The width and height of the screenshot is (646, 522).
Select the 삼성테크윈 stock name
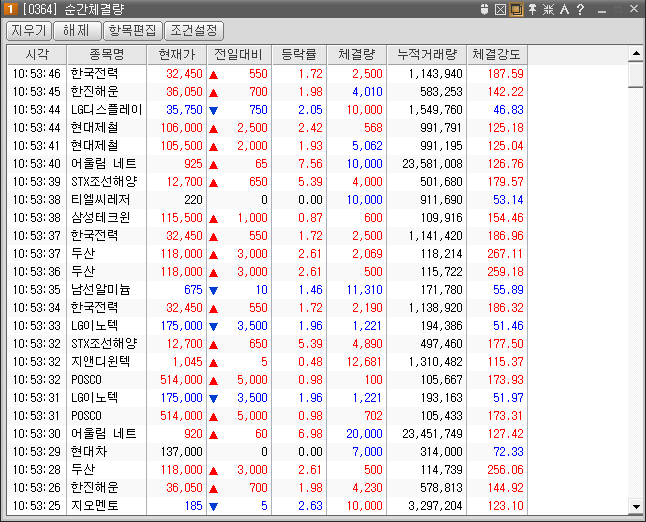[101, 218]
